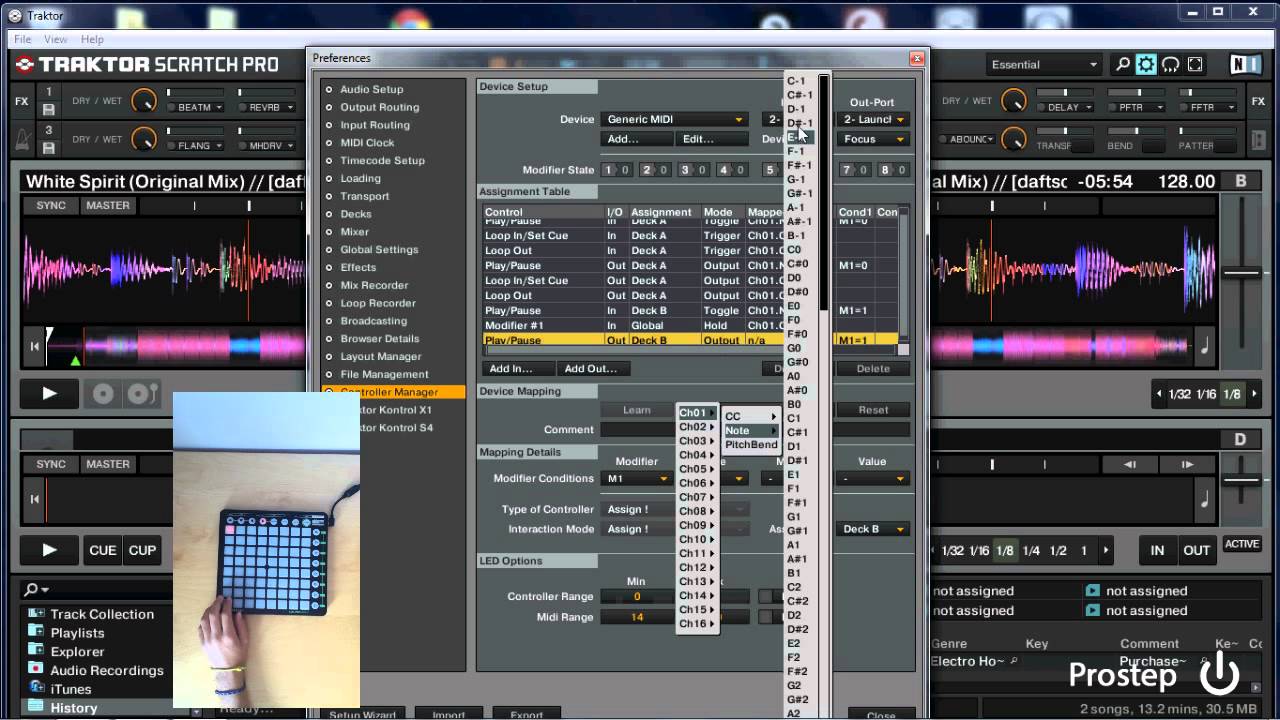Select Note in the Ch01 submenu

pyautogui.click(x=751, y=431)
